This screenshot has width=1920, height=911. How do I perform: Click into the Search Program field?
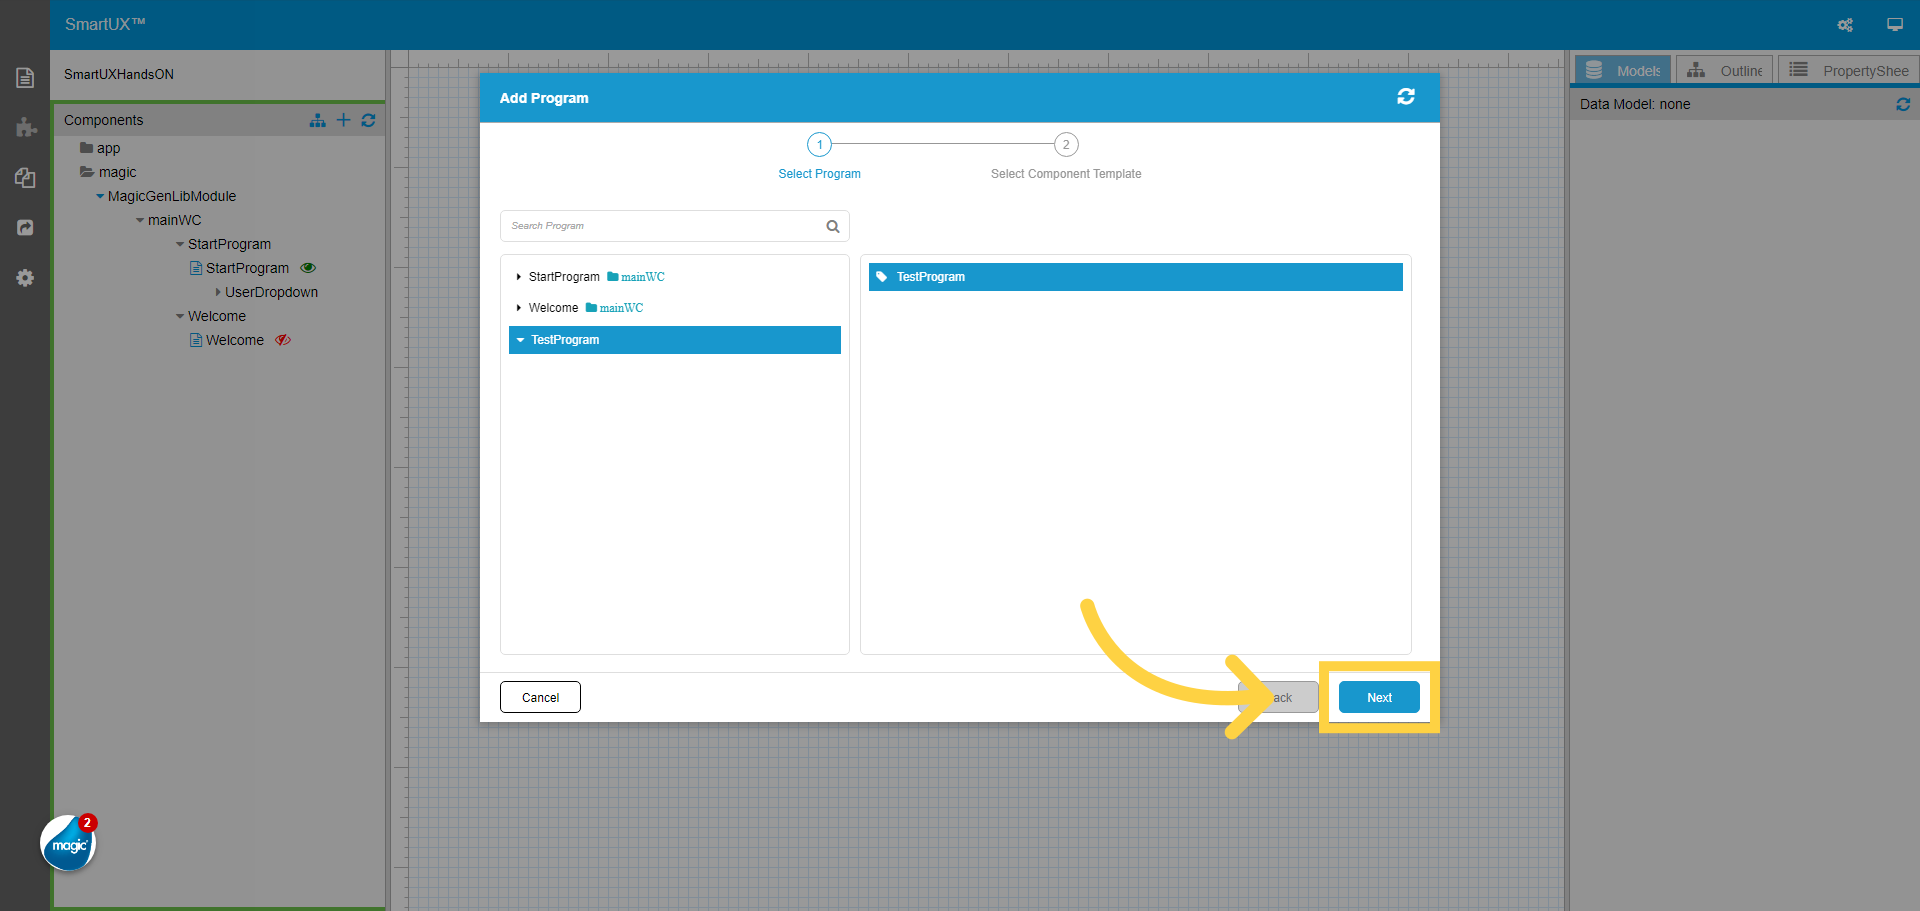click(x=660, y=226)
